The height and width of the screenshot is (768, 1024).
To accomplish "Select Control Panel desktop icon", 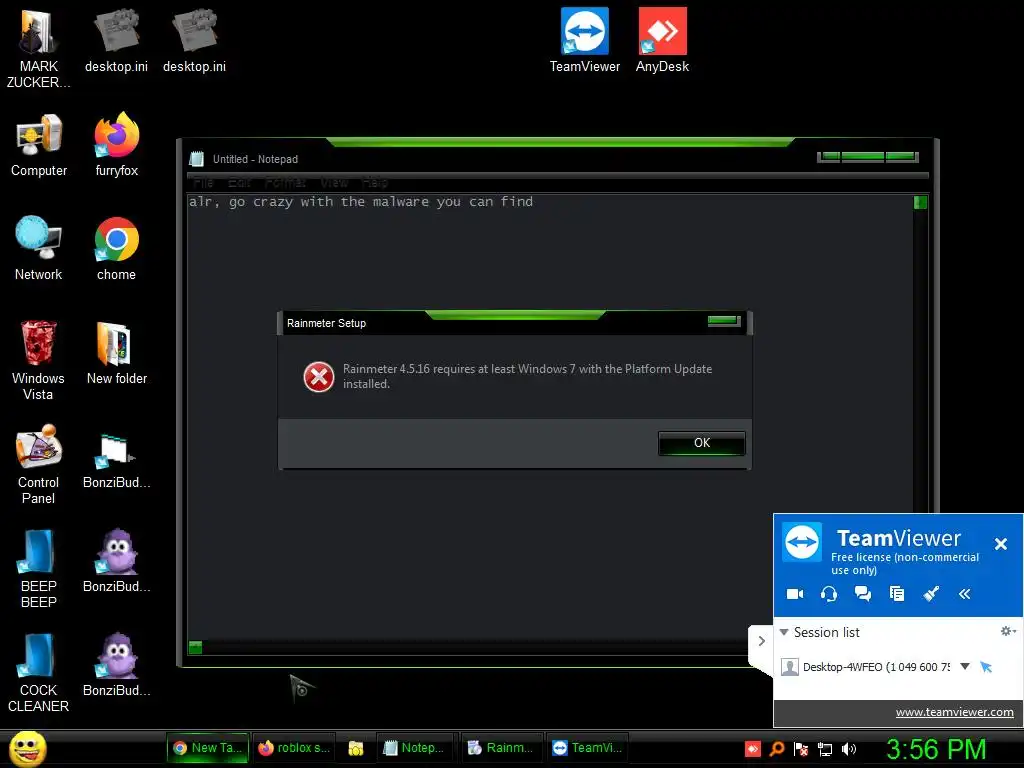I will coord(38,464).
